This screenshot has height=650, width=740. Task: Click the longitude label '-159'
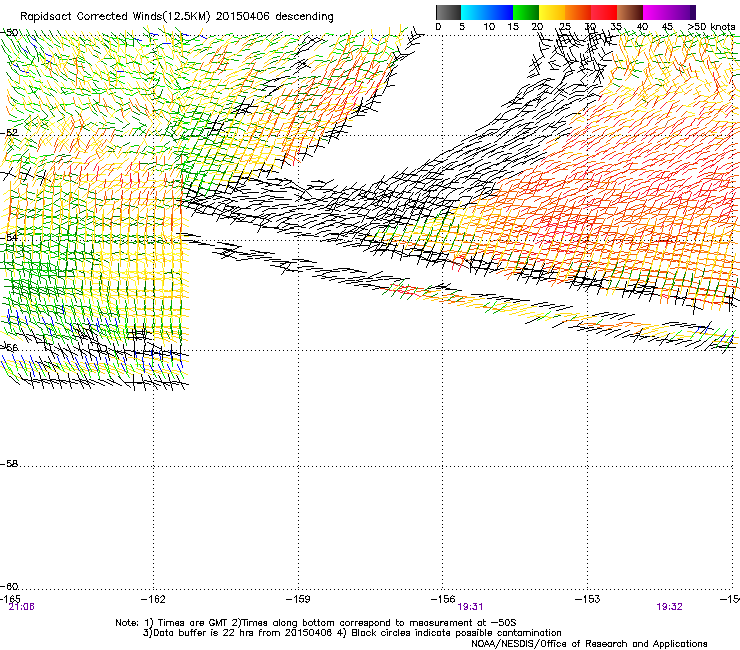click(298, 599)
